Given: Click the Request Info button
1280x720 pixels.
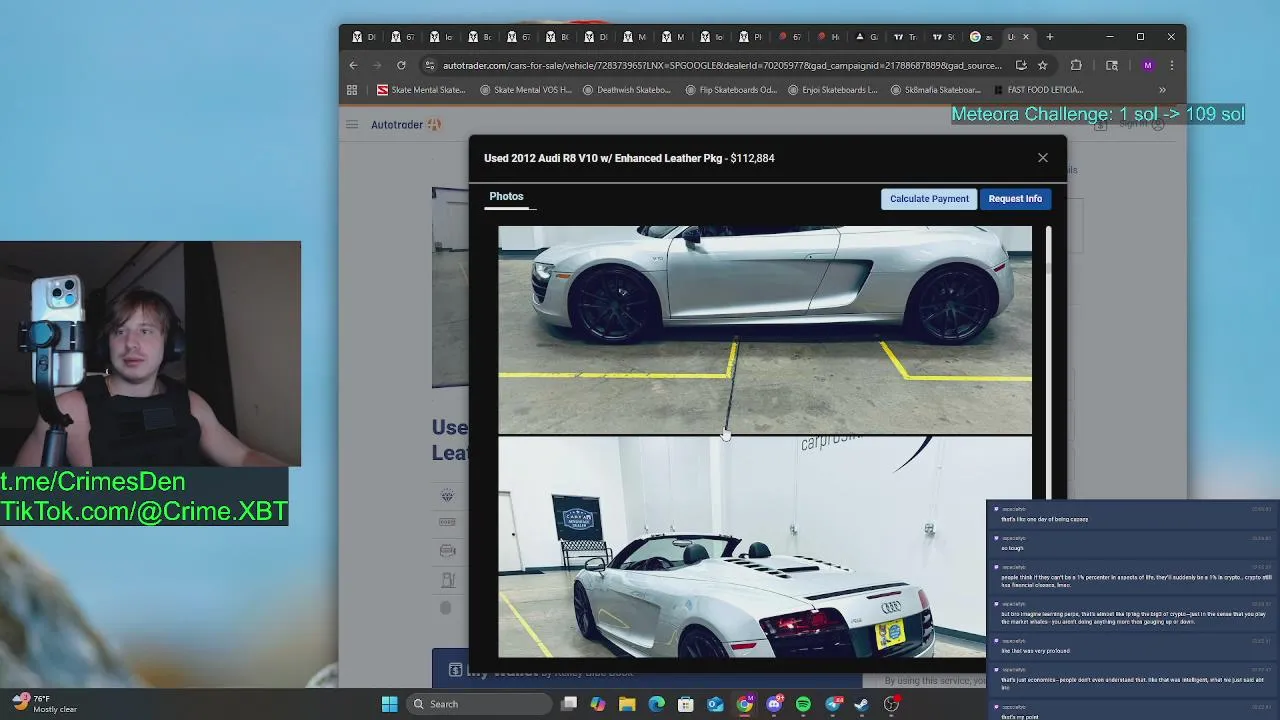Looking at the screenshot, I should click(1015, 198).
